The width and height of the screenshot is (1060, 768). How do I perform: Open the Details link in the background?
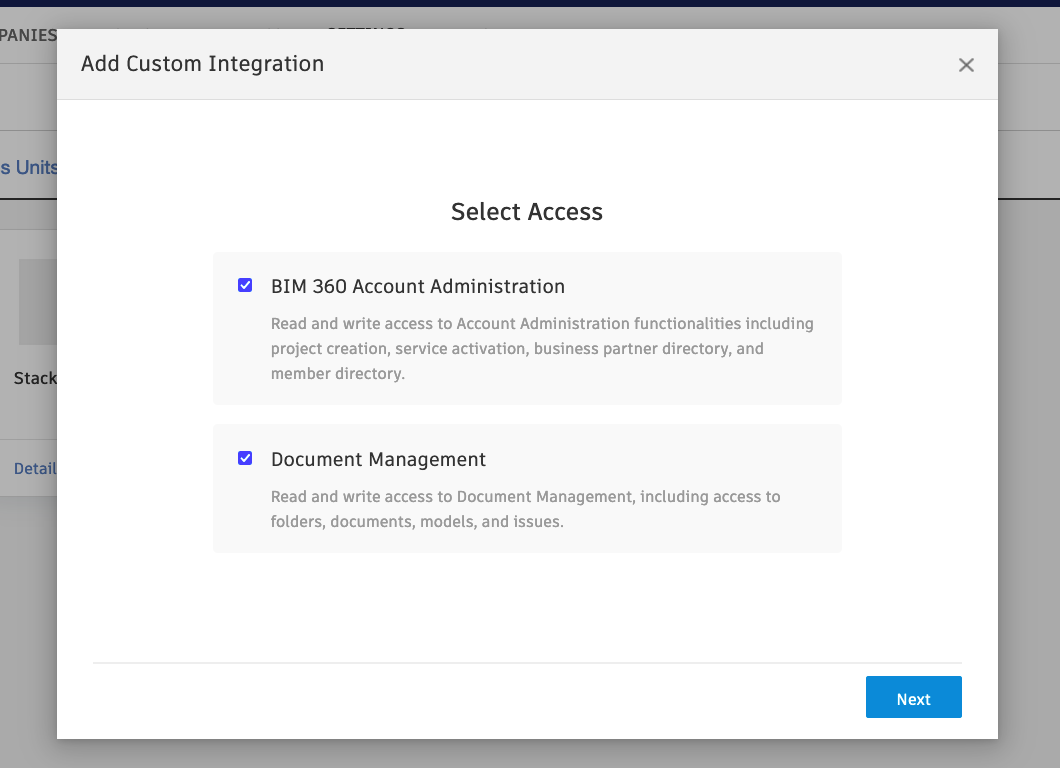coord(33,468)
